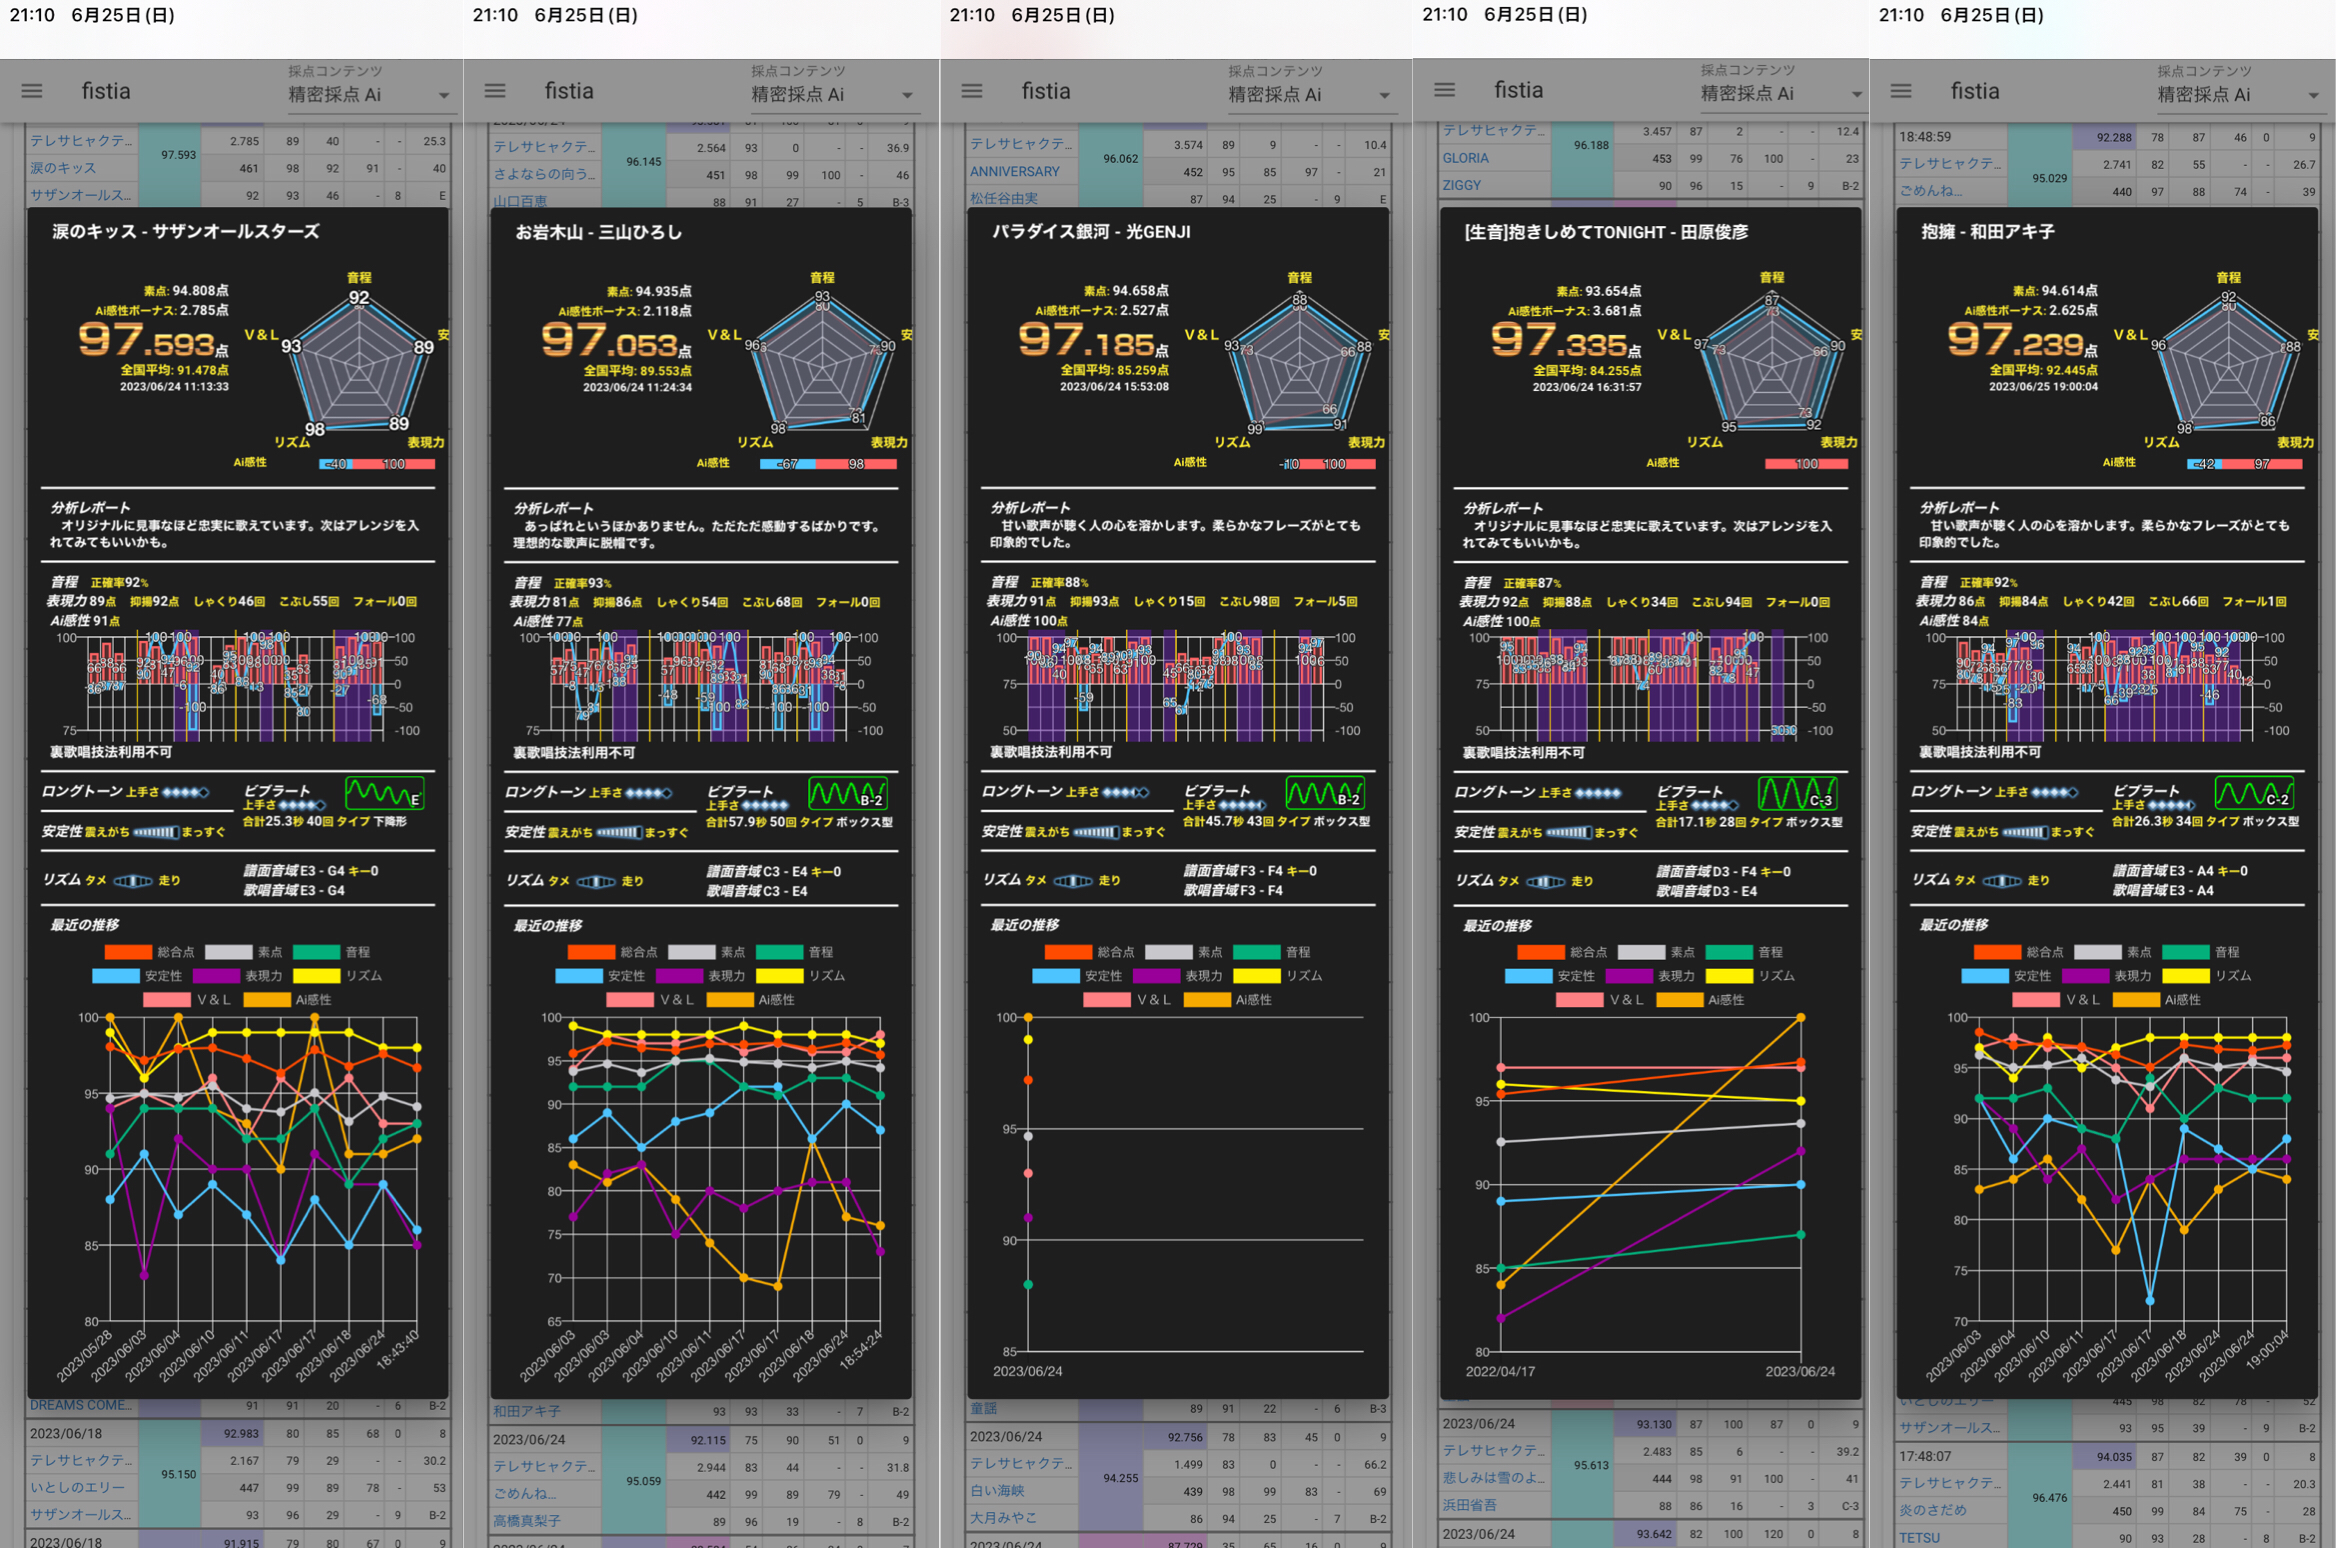Click vibrato waveform icon labeled E
Screen dimensions: 2336x1548
pyautogui.click(x=385, y=794)
